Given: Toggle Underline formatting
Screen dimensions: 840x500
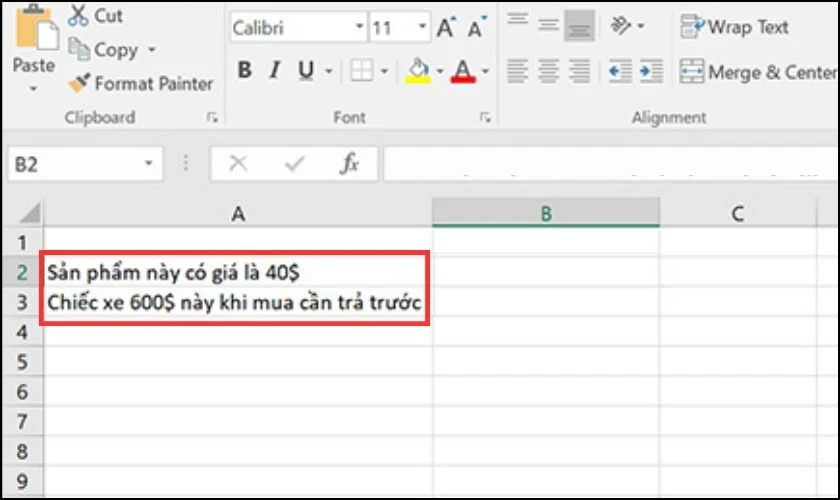Looking at the screenshot, I should coord(306,70).
